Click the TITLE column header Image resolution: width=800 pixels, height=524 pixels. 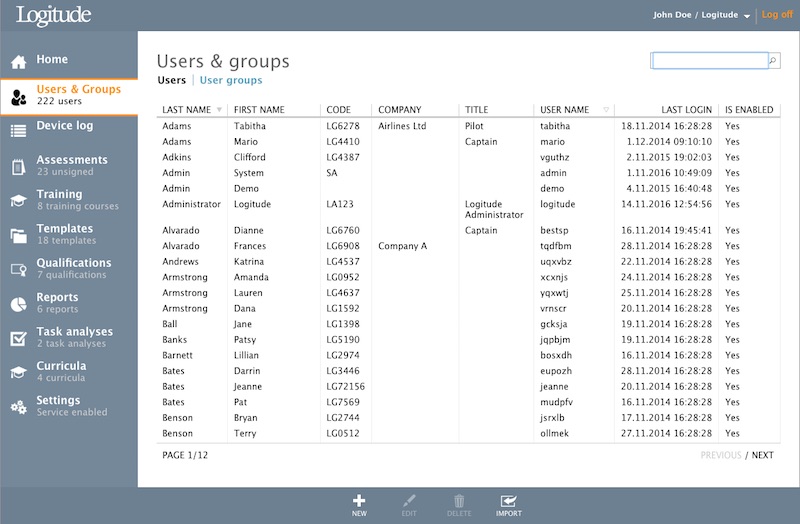[x=477, y=110]
